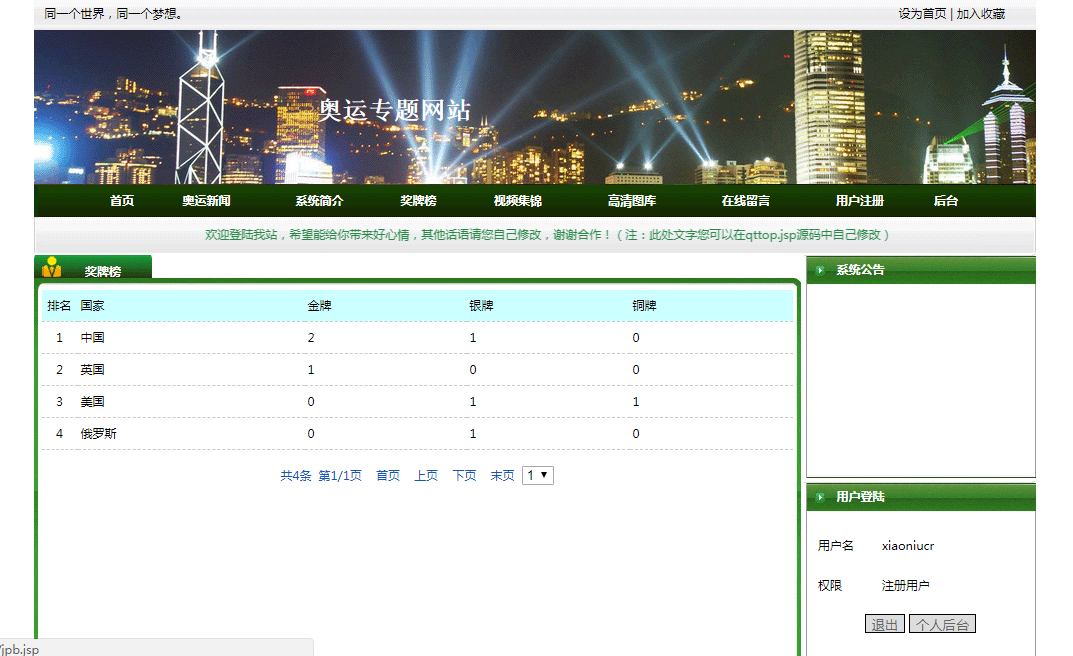This screenshot has height=656, width=1073.
Task: Click pagination 首页 link
Action: (388, 475)
